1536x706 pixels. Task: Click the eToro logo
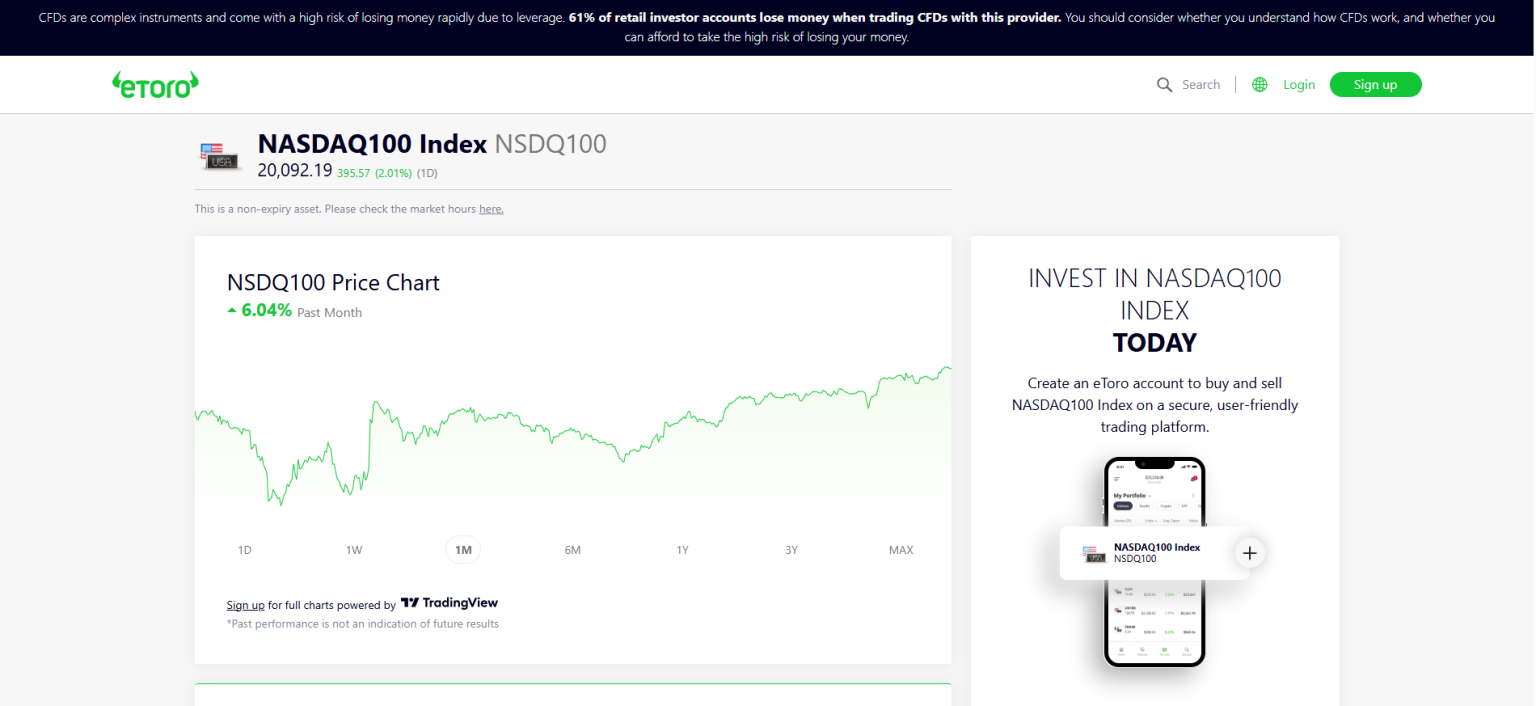(x=155, y=85)
